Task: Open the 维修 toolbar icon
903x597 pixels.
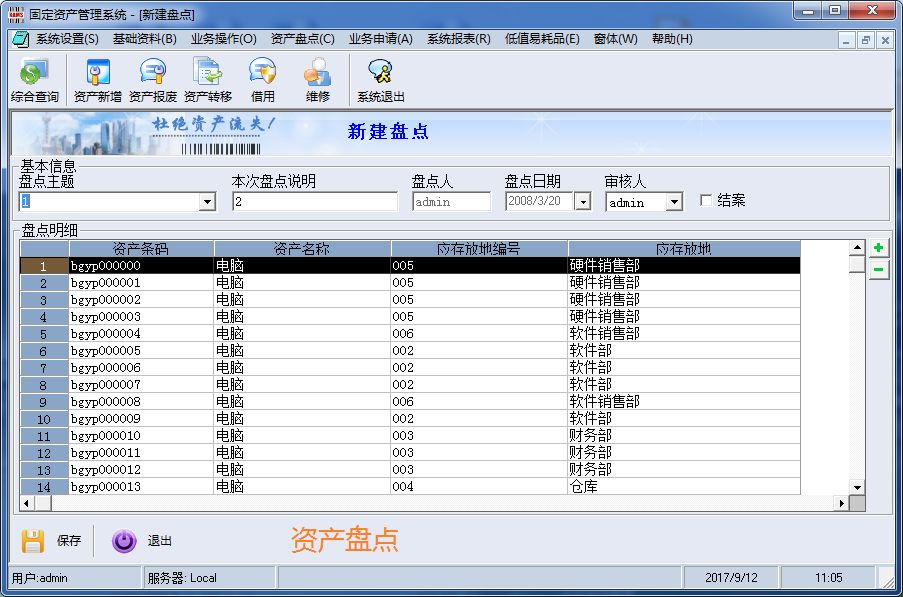Action: 317,80
